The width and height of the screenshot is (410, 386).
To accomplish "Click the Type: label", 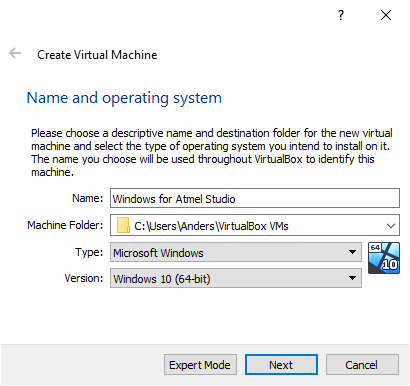I will [89, 252].
